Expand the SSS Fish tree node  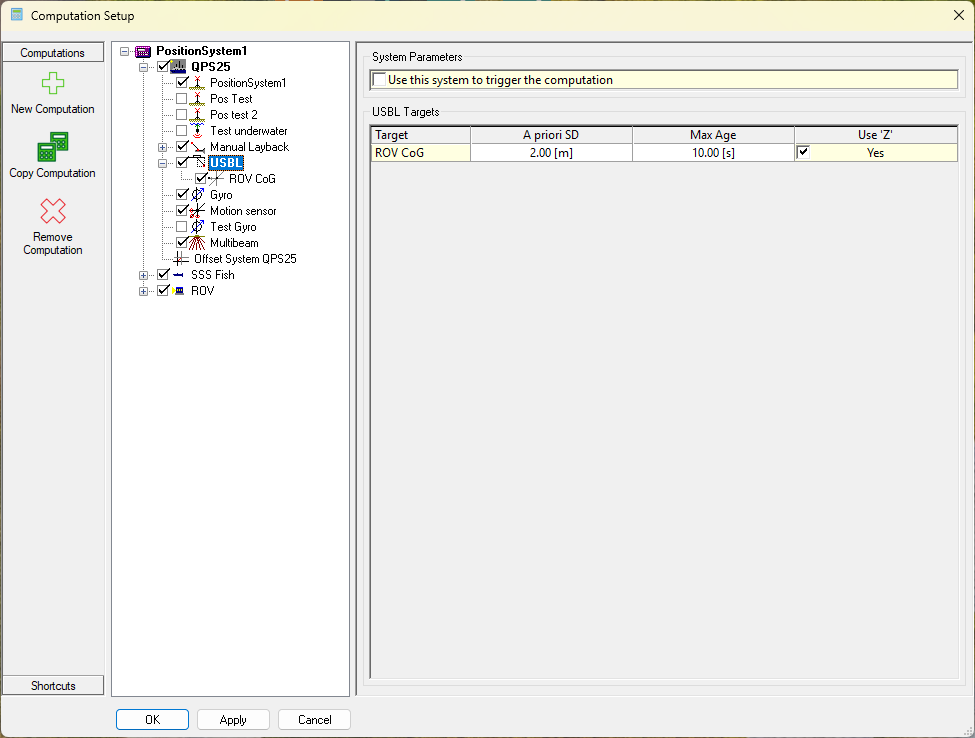pyautogui.click(x=144, y=275)
